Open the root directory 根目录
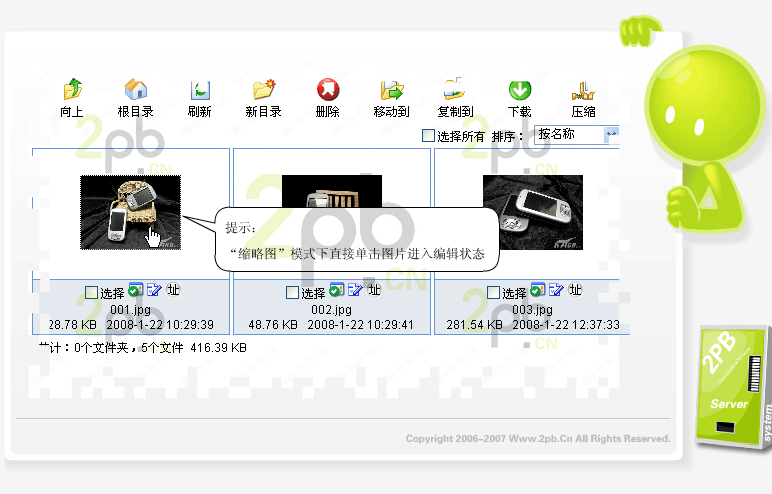 [x=135, y=98]
